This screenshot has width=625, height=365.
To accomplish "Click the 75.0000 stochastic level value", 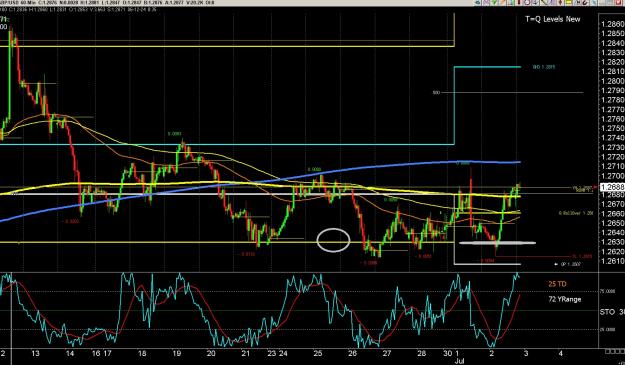I will pyautogui.click(x=608, y=291).
